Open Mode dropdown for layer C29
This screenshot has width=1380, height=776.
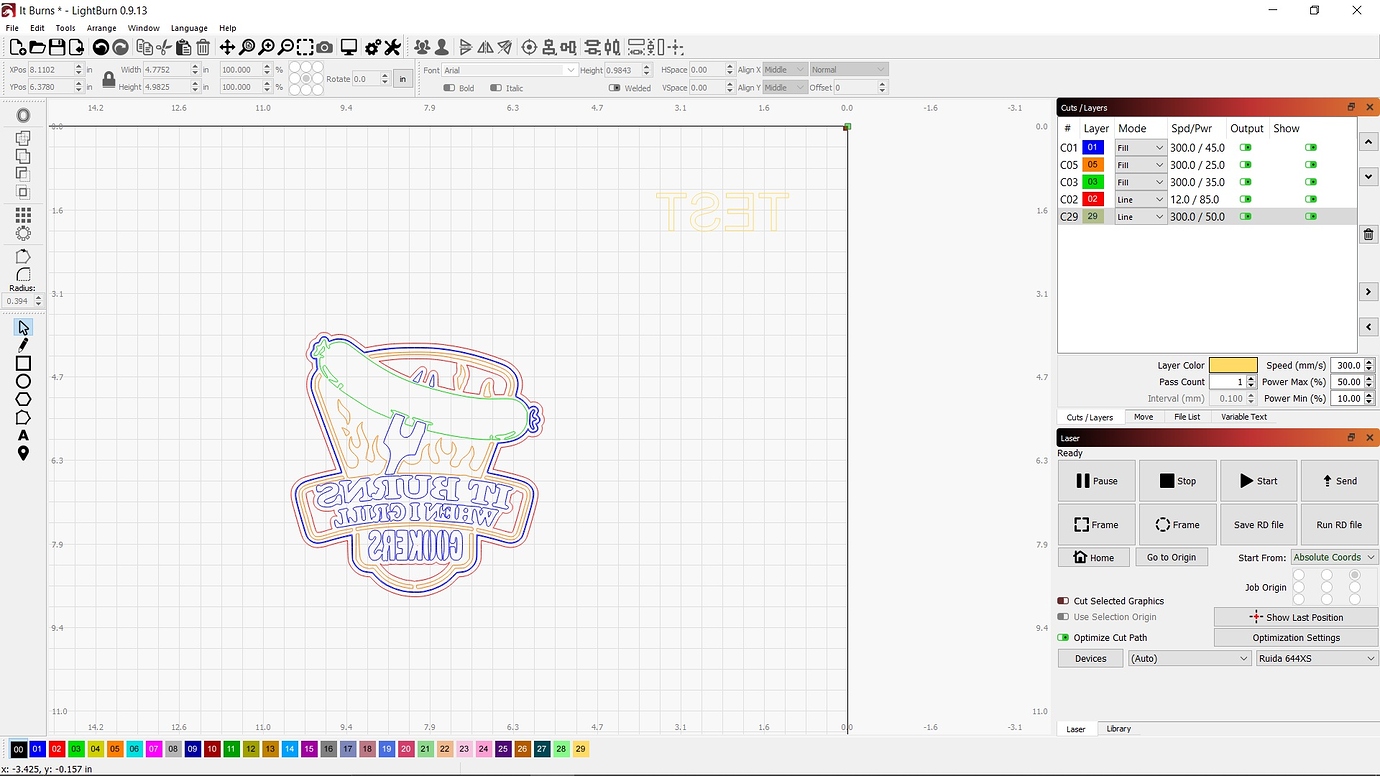click(1140, 216)
